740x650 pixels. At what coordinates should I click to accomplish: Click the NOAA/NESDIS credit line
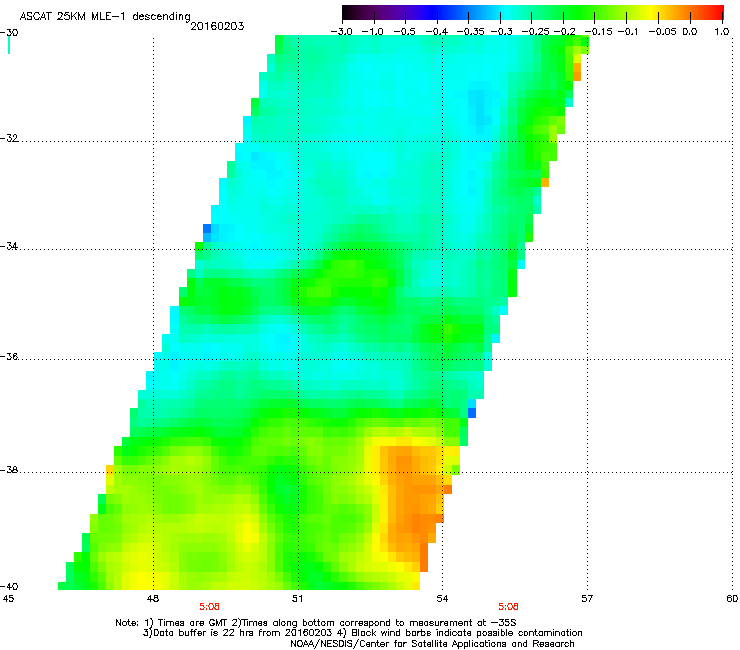tap(432, 643)
